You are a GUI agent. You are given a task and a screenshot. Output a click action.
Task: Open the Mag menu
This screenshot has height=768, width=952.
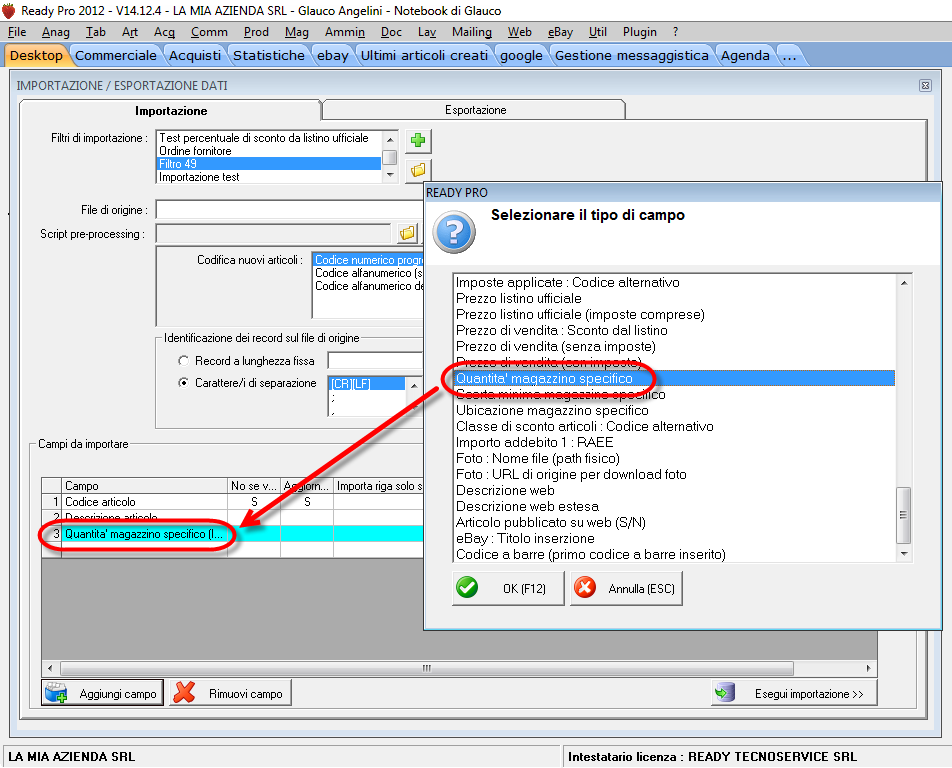tap(297, 32)
